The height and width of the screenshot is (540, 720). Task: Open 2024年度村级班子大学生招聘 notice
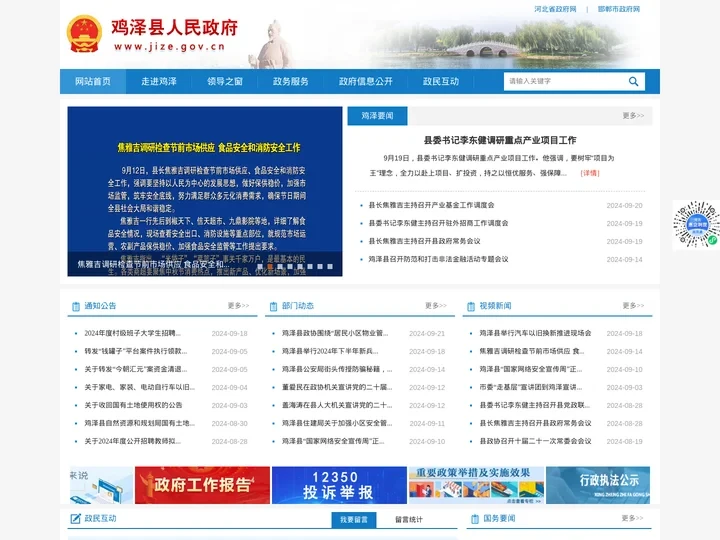[x=132, y=333]
